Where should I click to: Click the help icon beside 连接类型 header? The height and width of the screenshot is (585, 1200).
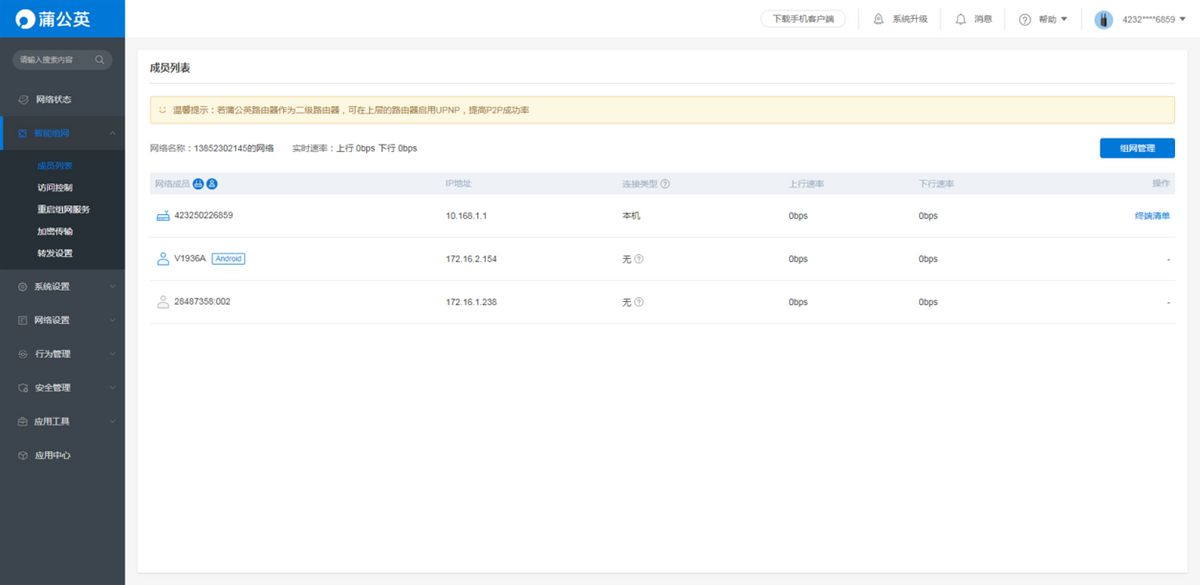pos(665,184)
